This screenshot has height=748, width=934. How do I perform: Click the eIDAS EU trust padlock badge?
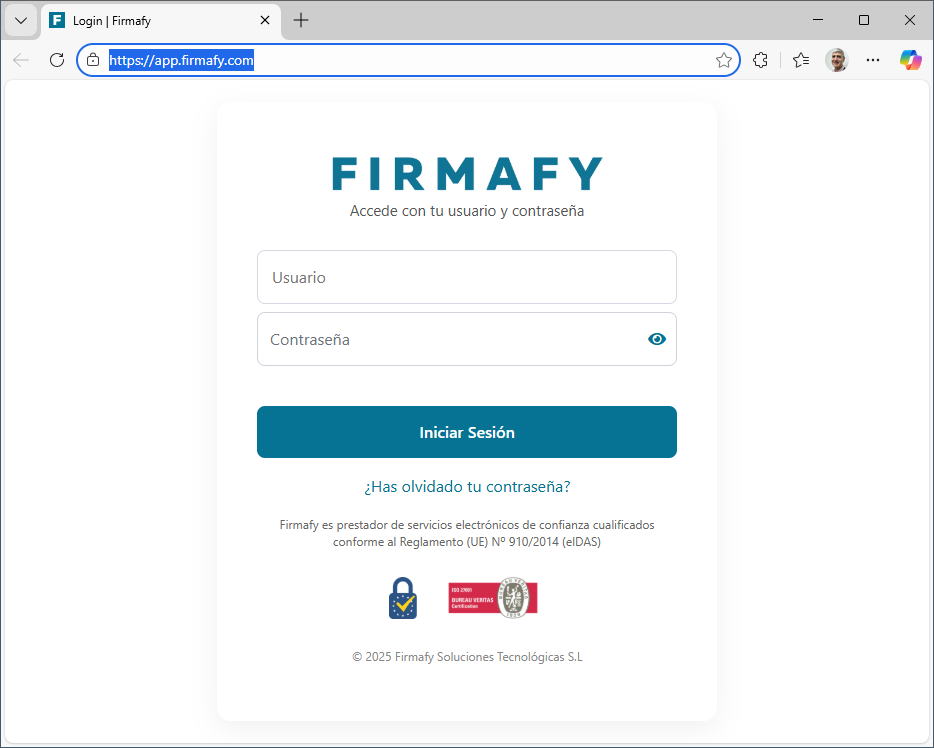(403, 598)
